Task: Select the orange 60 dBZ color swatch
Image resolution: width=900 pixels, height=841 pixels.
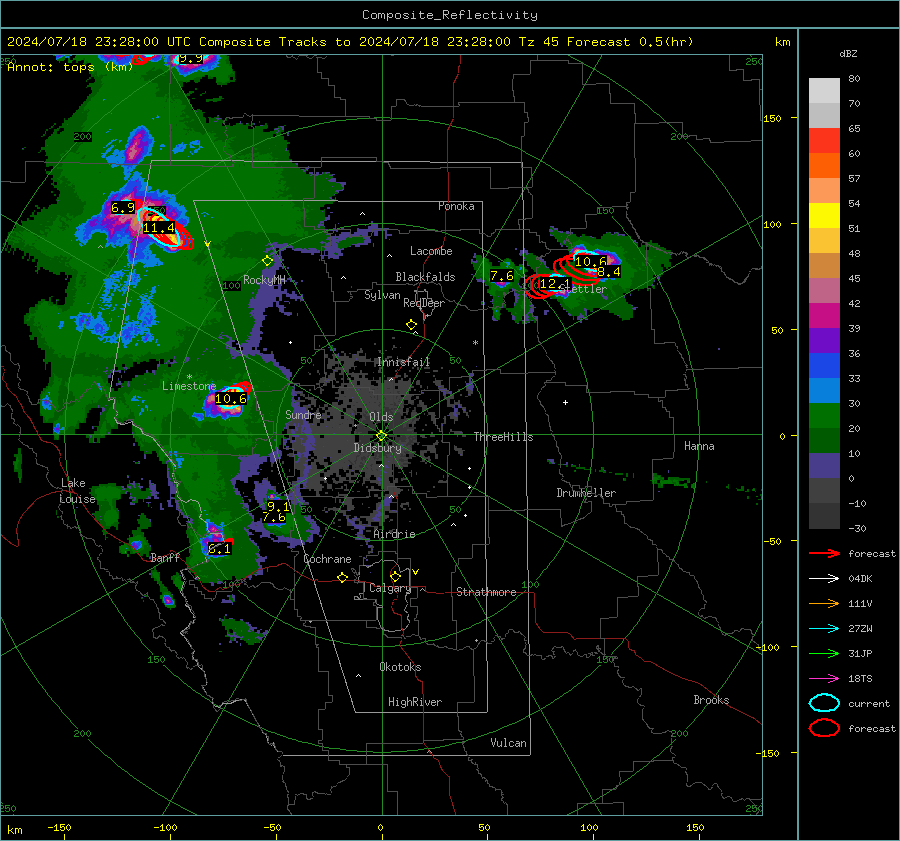Action: pyautogui.click(x=824, y=165)
